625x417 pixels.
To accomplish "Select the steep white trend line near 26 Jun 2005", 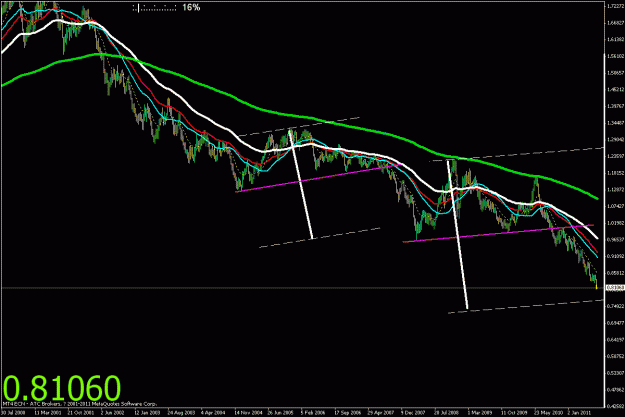I will [x=301, y=184].
